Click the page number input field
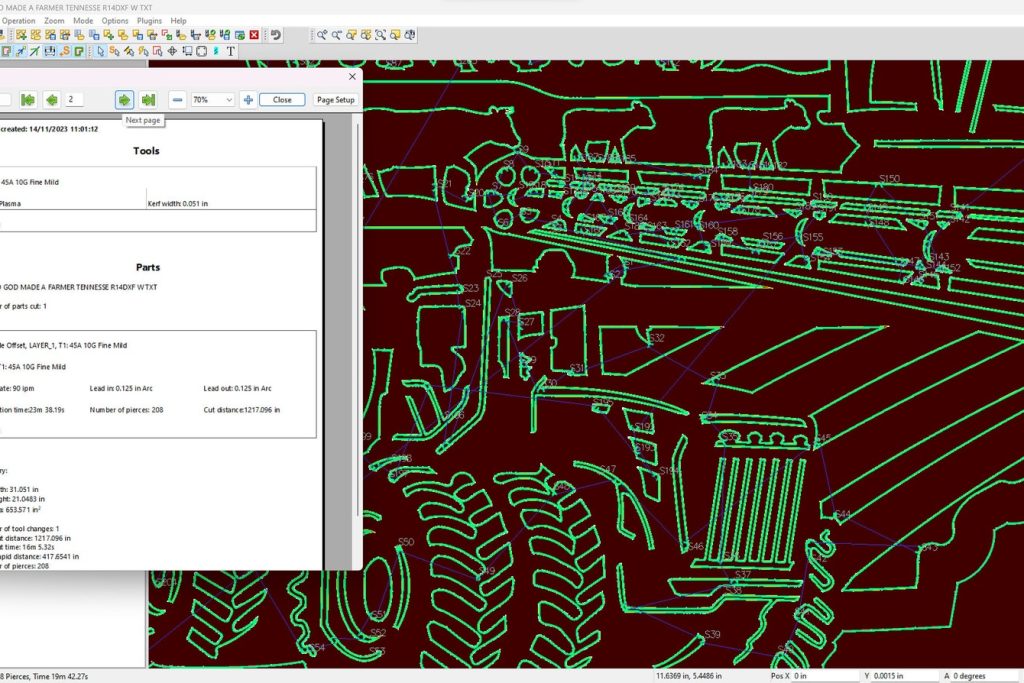Screen dimensions: 1024x683 tap(76, 100)
